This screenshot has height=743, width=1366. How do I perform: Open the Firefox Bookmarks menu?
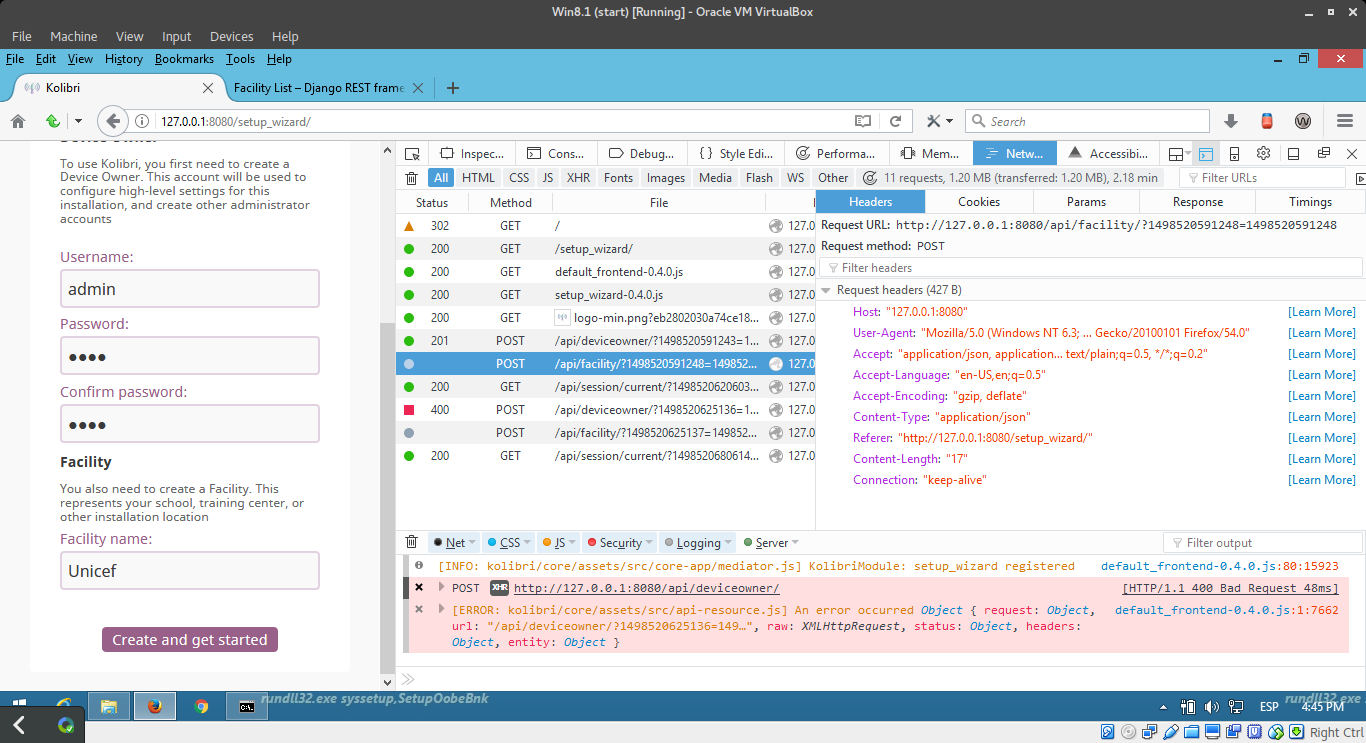click(184, 59)
